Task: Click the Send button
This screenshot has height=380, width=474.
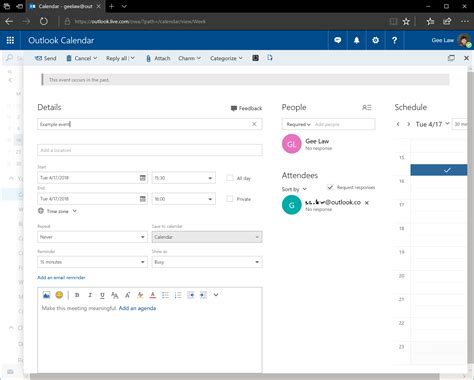Action: point(46,58)
